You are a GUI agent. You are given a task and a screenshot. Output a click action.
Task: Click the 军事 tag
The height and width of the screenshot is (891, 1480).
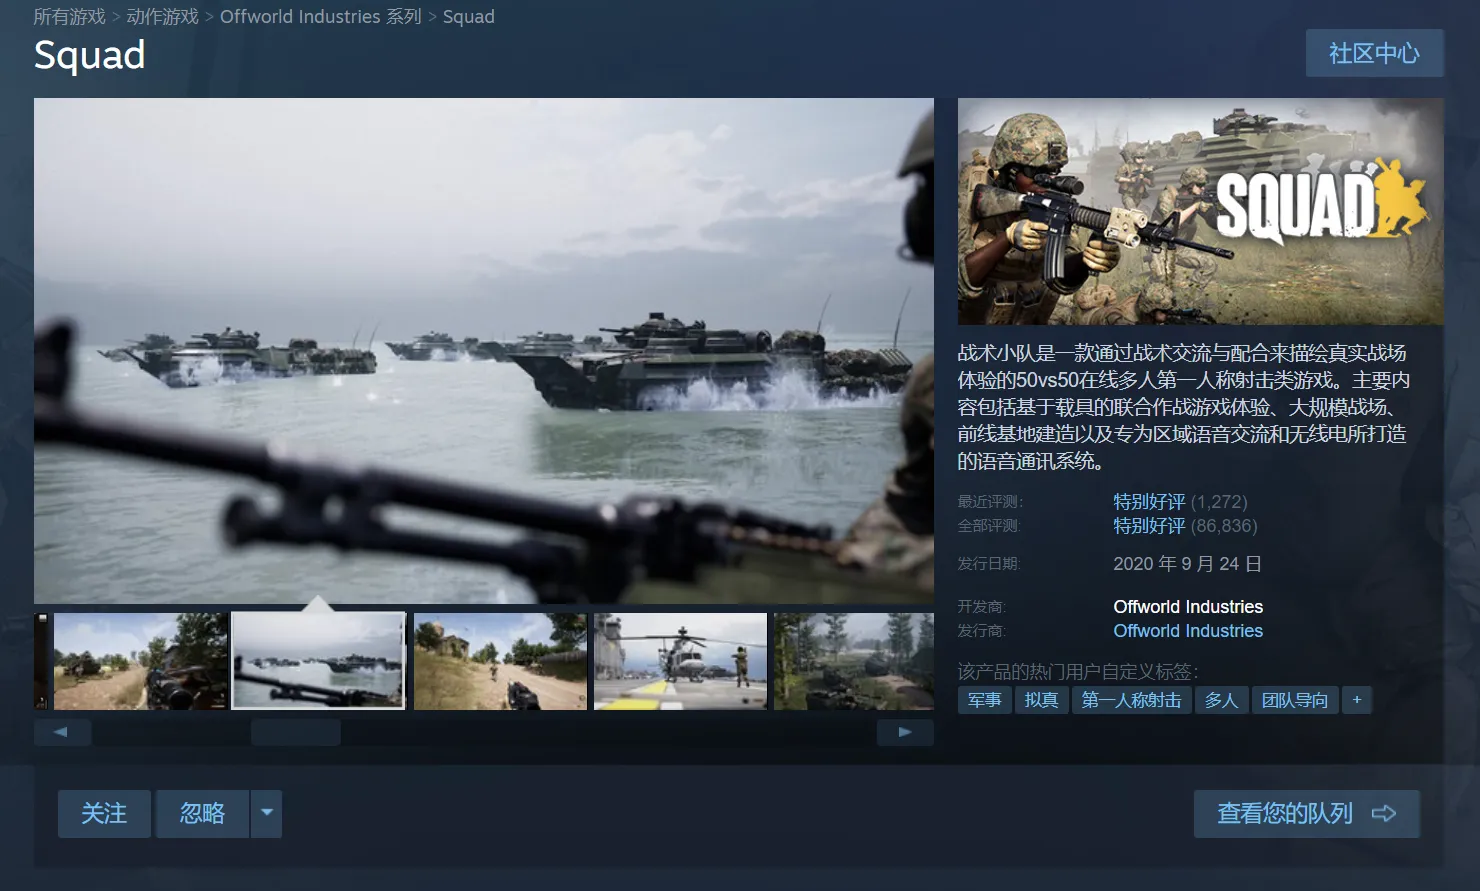coord(984,700)
